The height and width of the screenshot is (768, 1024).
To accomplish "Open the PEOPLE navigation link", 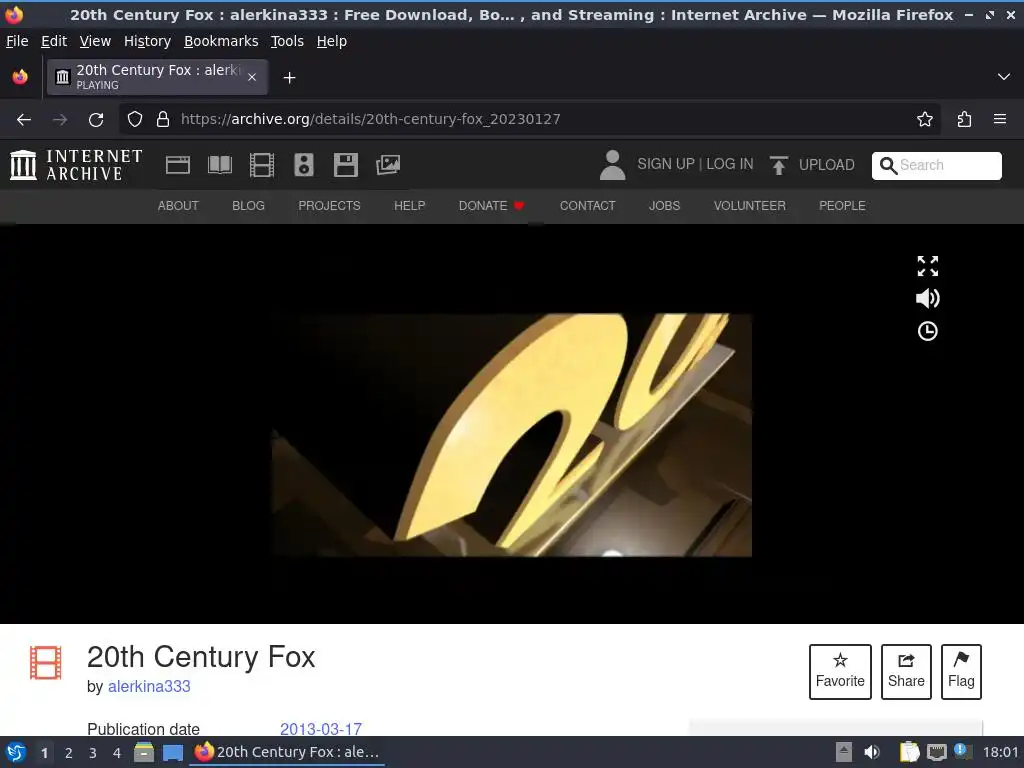I will [842, 206].
